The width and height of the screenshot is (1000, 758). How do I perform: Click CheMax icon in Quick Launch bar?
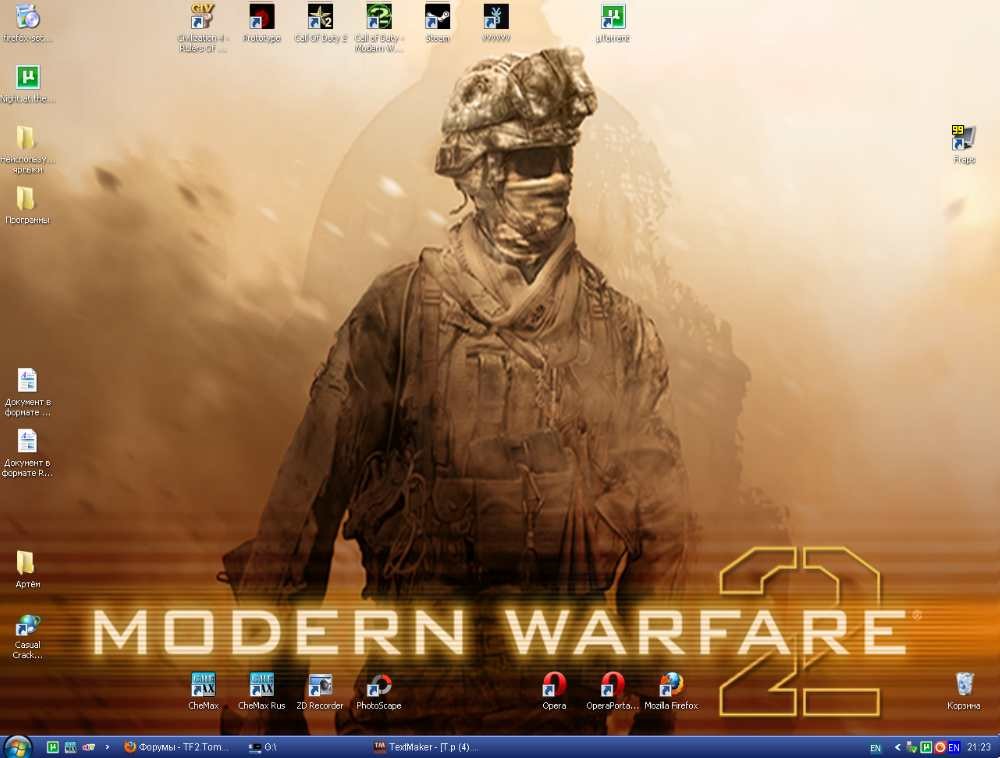pos(71,747)
